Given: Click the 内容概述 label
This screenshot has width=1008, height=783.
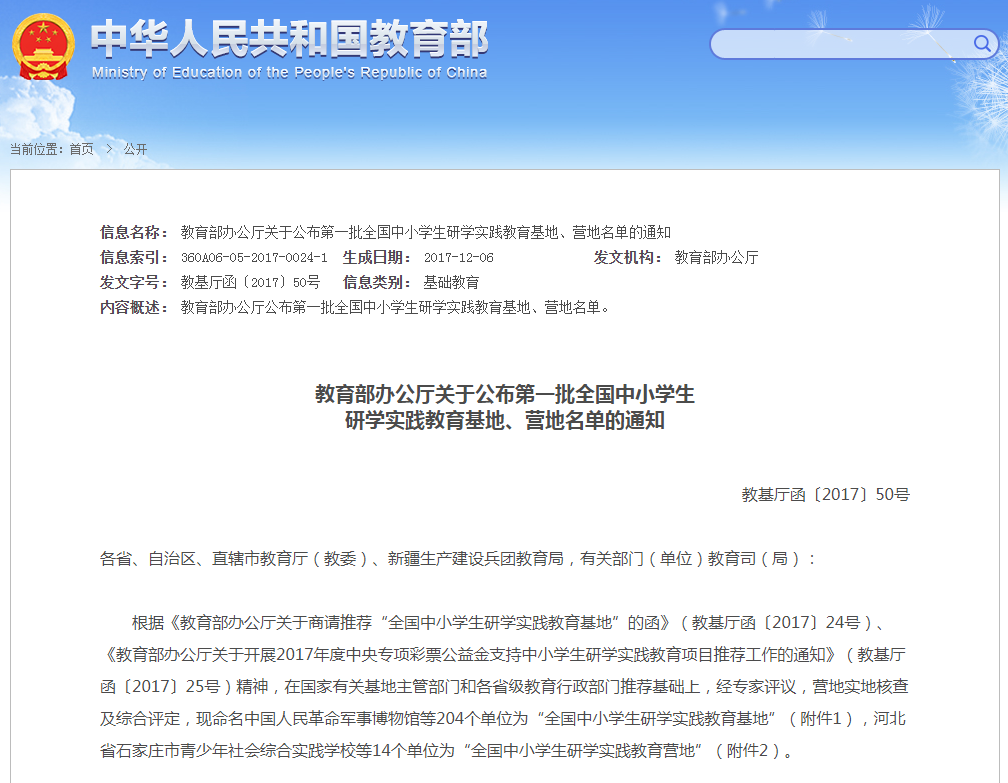Looking at the screenshot, I should pos(134,307).
